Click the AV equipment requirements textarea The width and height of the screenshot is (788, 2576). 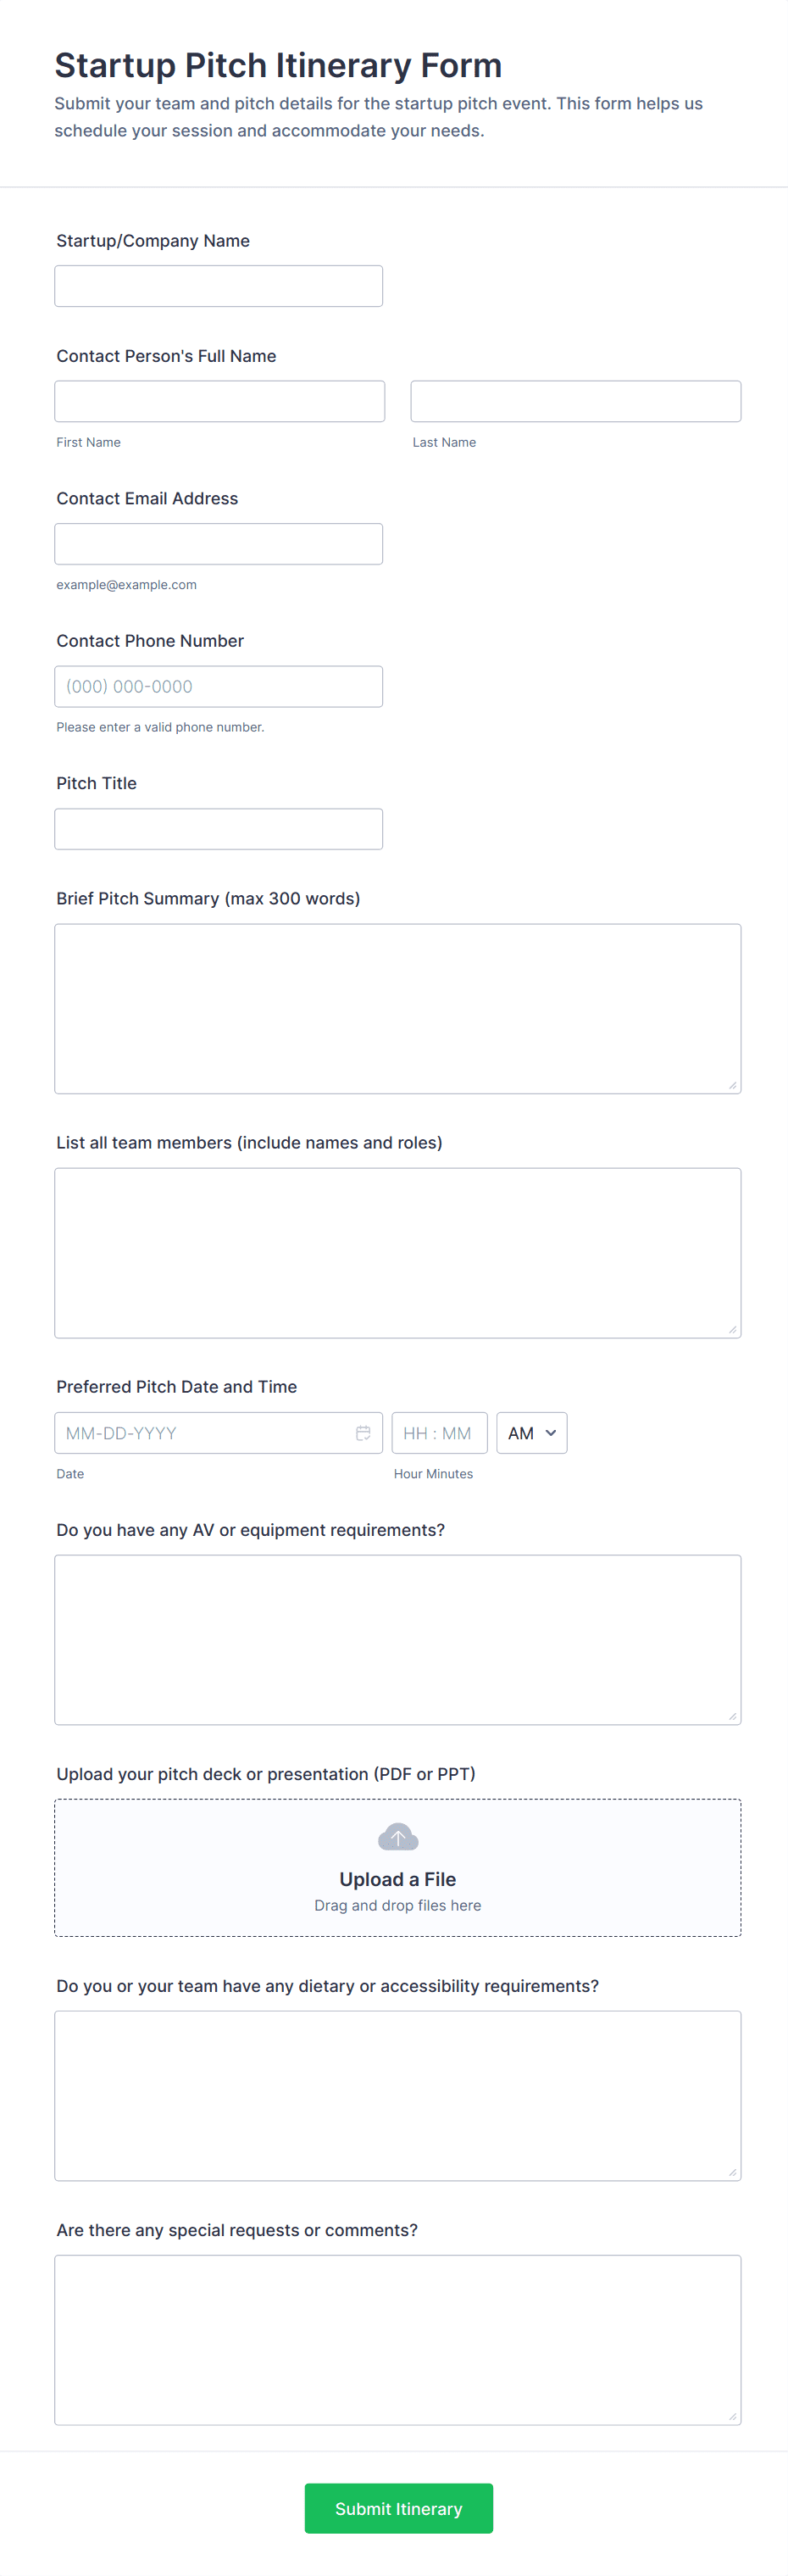coord(397,1639)
